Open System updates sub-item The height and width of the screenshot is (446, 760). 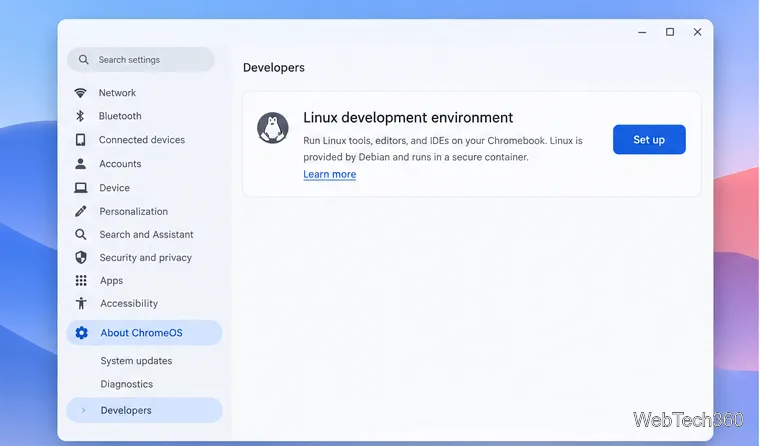point(136,361)
